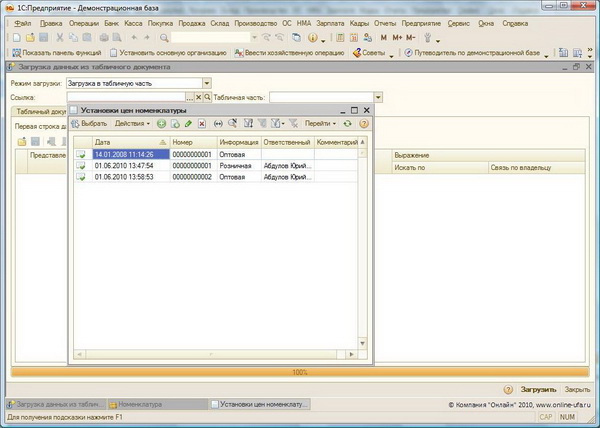Click the Set date interval (↔) icon
This screenshot has width=600, height=428.
(x=218, y=124)
